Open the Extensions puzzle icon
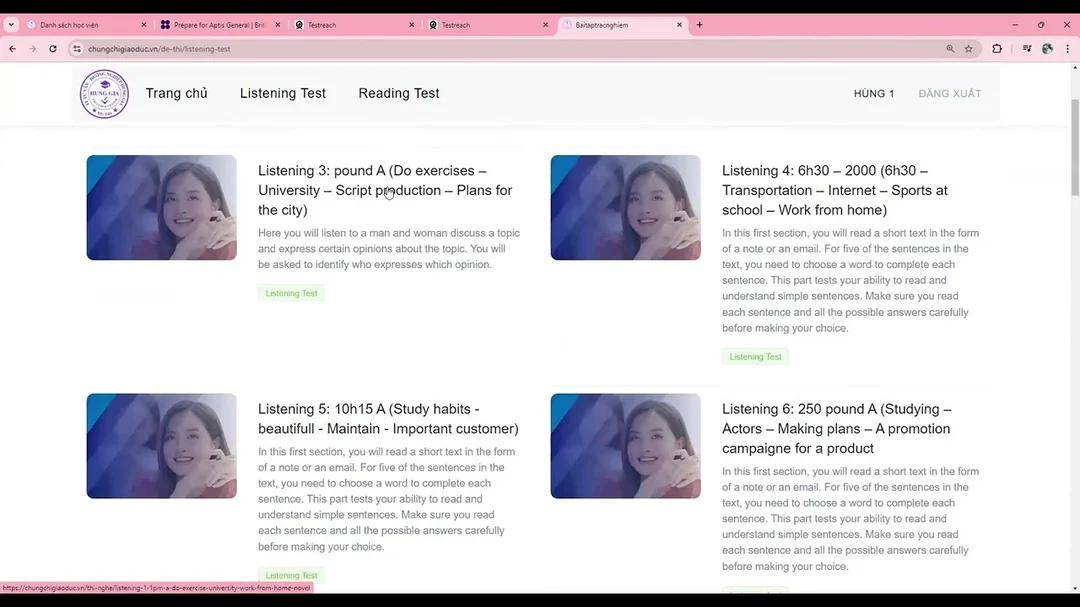1080x607 pixels. [x=997, y=49]
